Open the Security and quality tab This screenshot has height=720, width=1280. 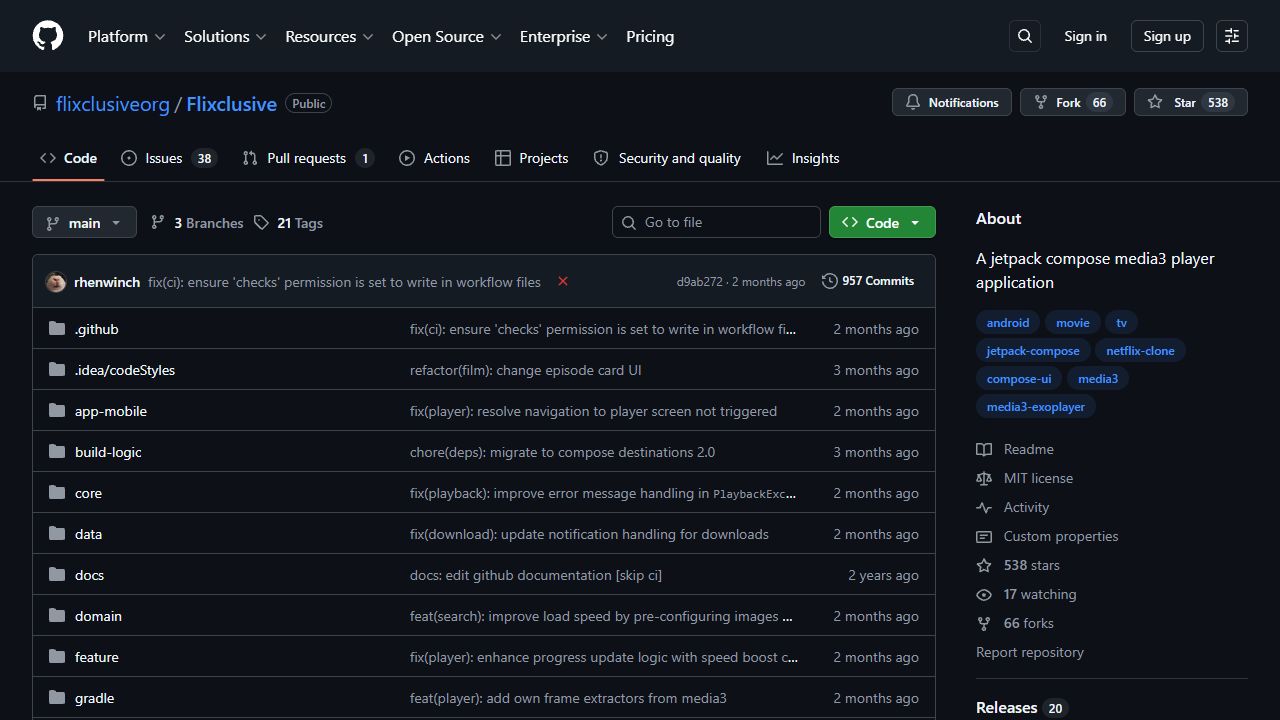coord(667,158)
